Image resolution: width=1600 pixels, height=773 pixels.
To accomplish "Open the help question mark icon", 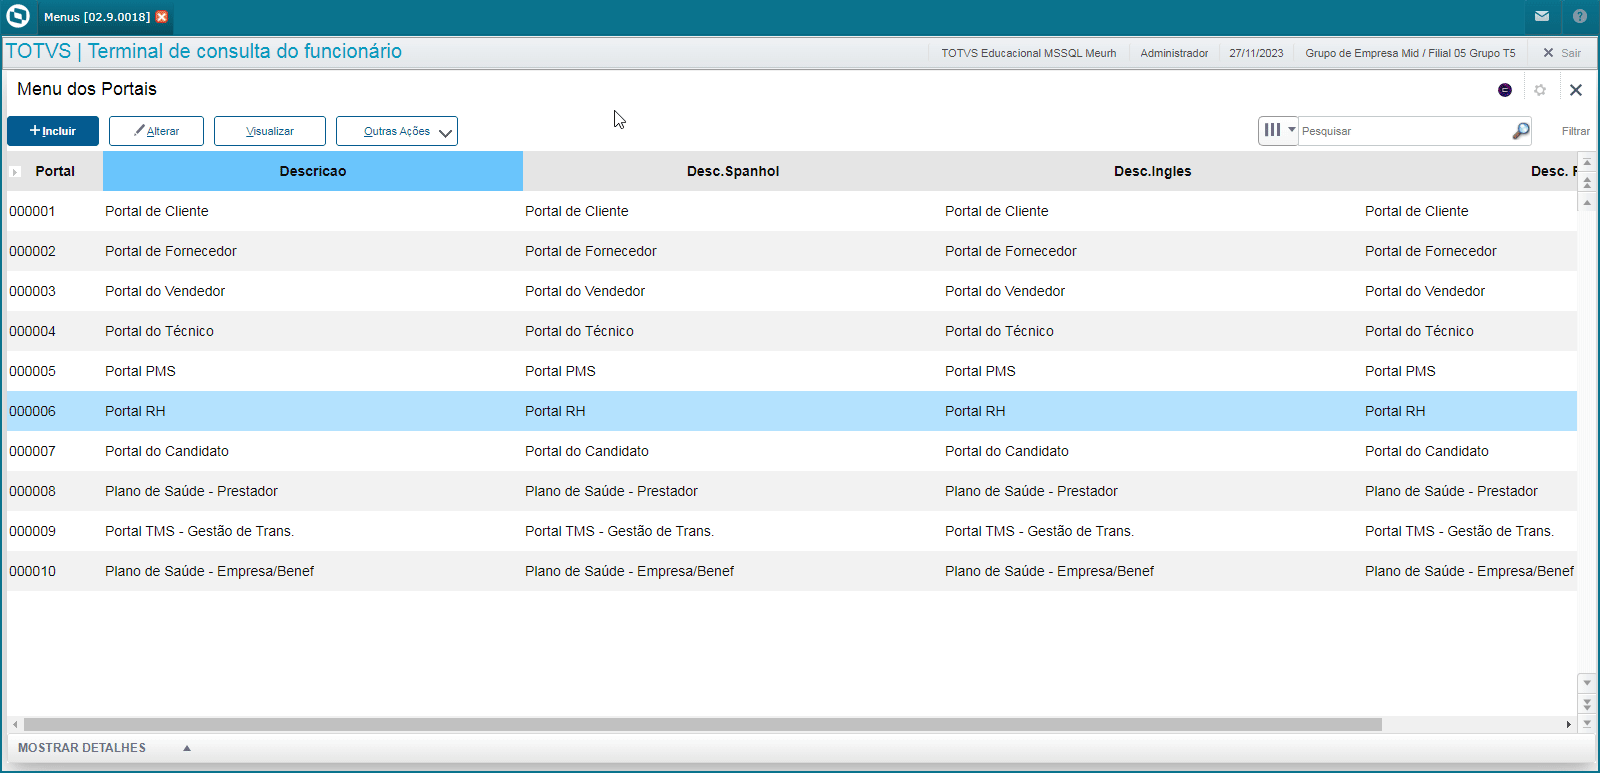I will (x=1580, y=16).
